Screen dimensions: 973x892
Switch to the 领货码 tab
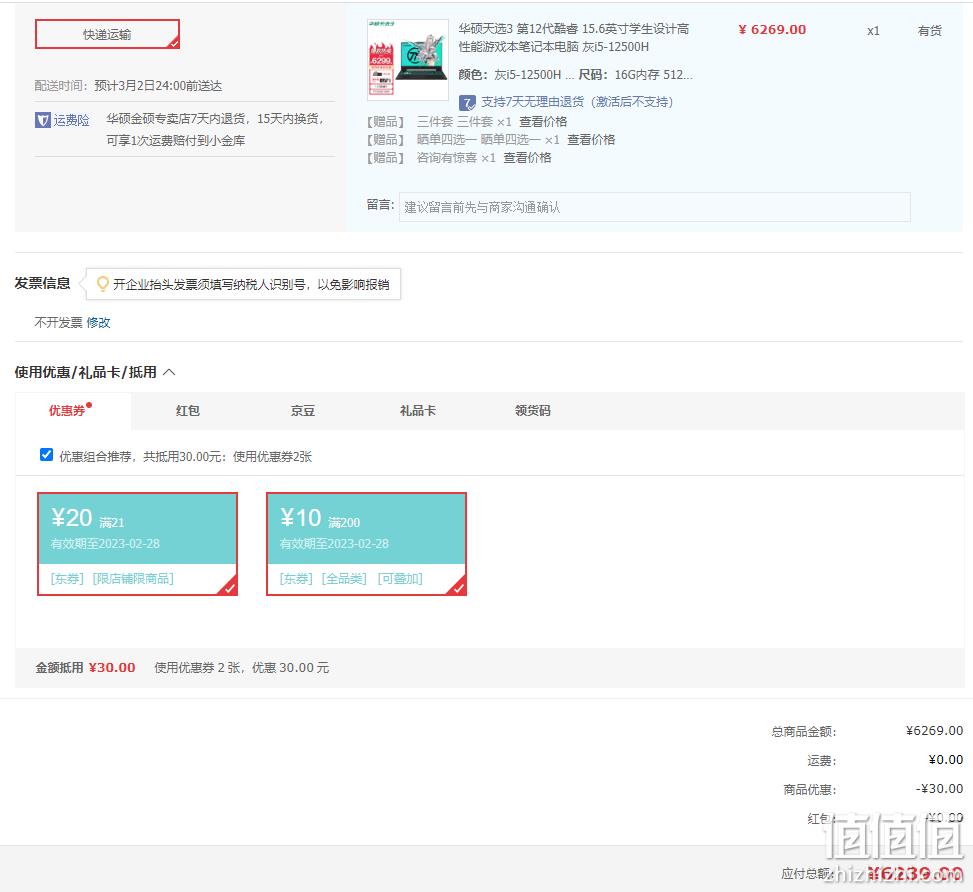[532, 410]
